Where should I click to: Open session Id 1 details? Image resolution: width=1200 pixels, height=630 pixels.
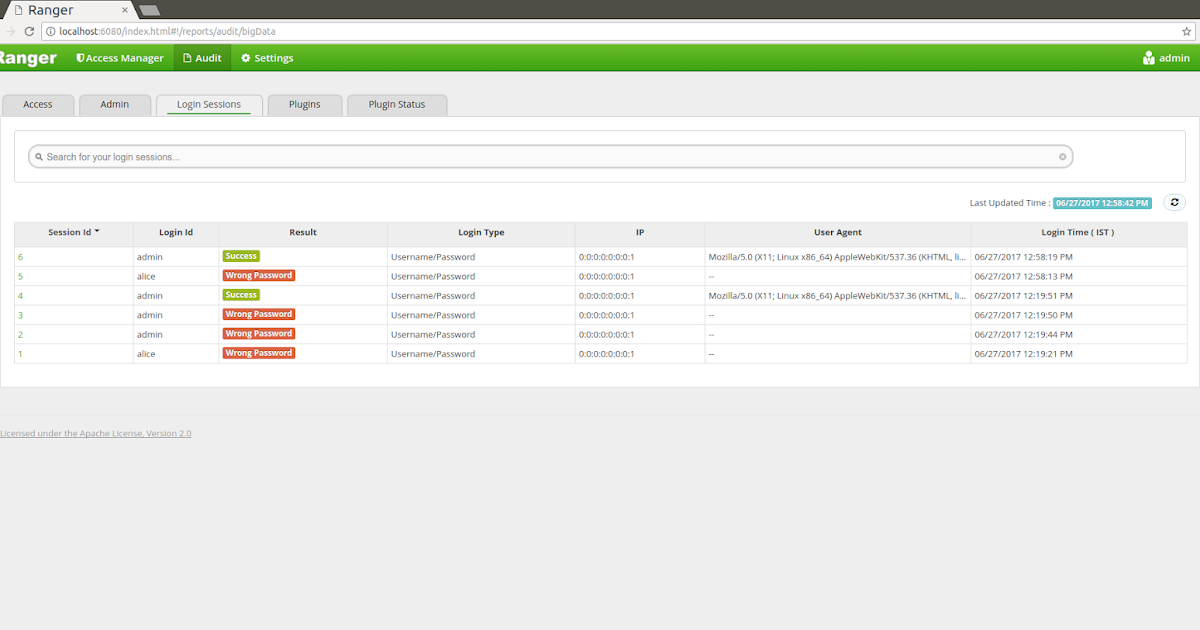click(20, 354)
